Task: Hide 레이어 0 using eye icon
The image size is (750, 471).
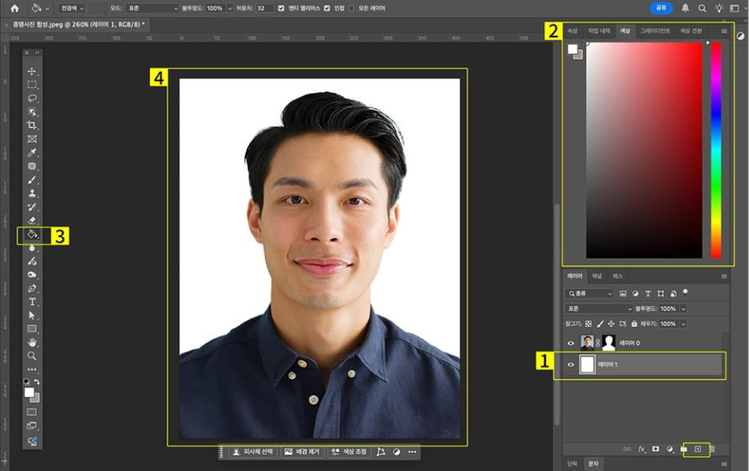Action: click(x=571, y=342)
